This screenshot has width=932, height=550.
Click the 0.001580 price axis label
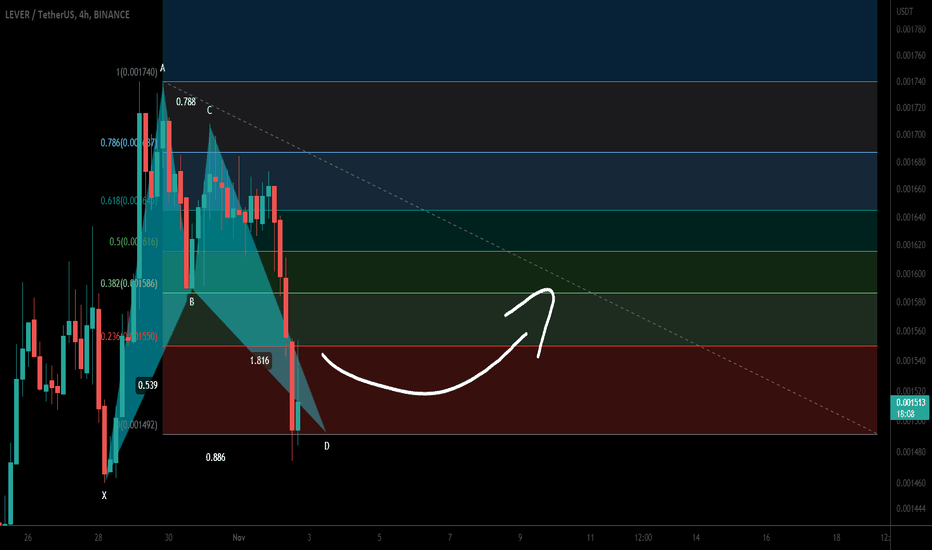point(911,302)
